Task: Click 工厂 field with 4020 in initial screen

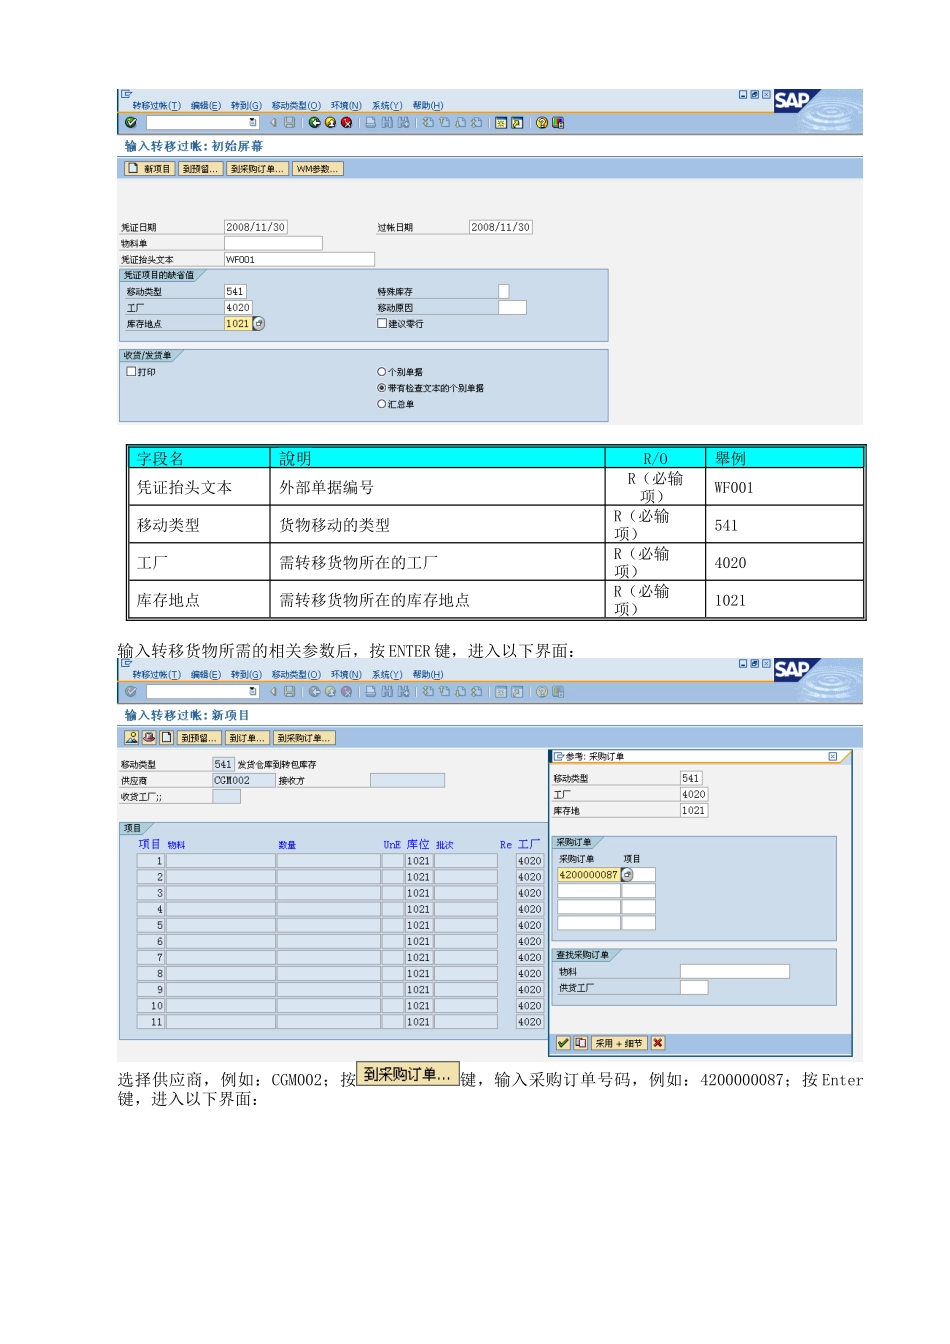Action: (x=238, y=308)
